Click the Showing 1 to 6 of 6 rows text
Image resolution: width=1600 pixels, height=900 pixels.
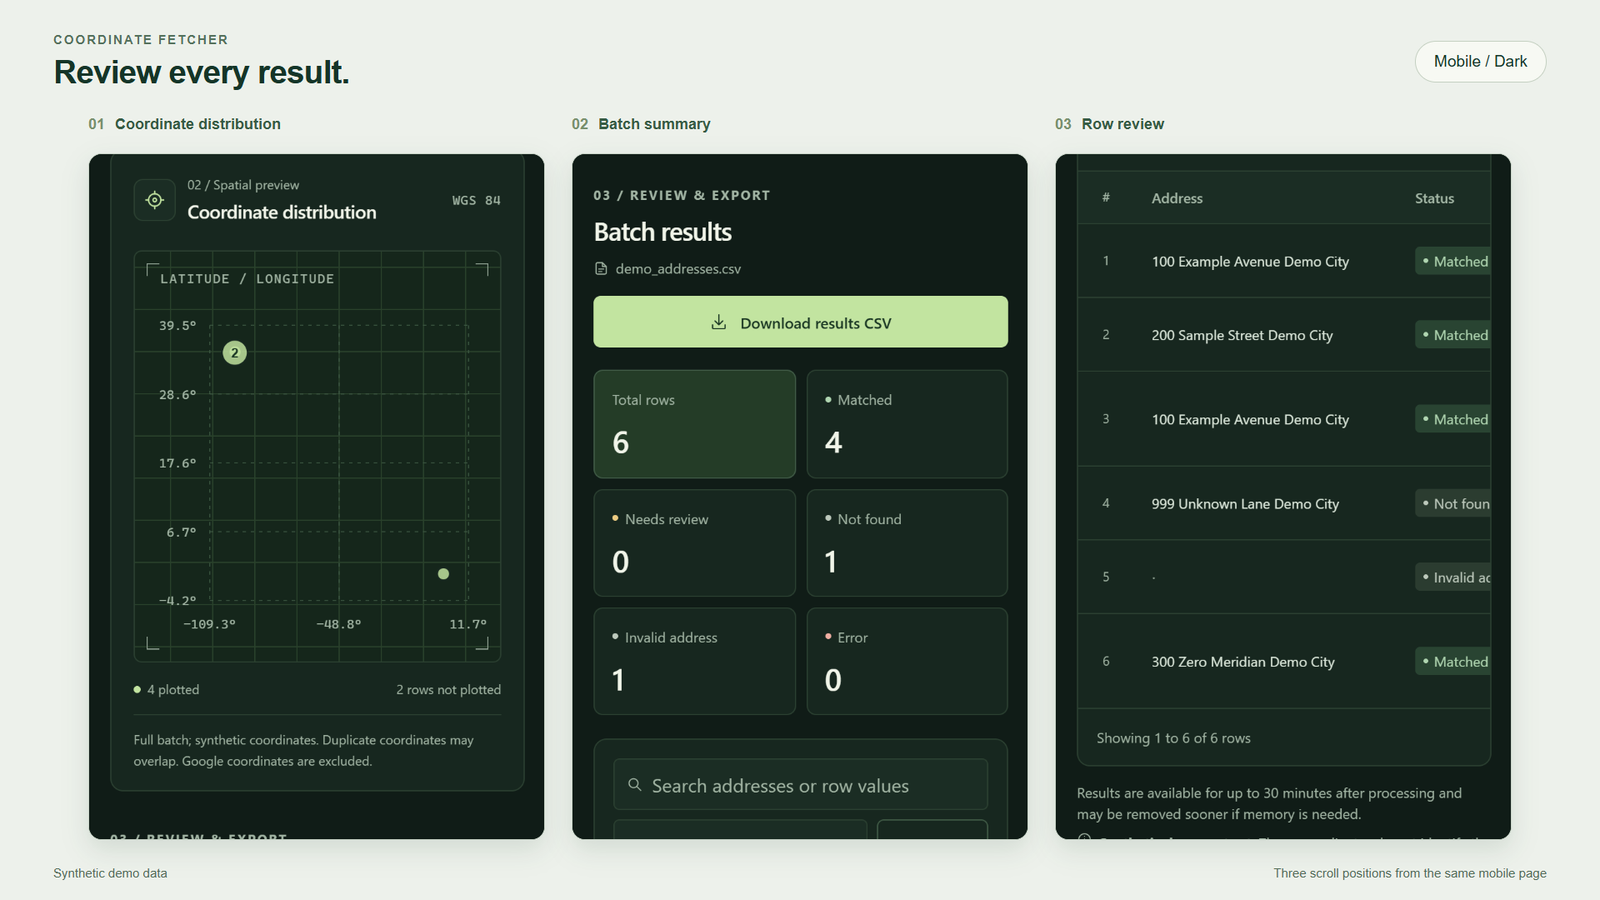1173,738
